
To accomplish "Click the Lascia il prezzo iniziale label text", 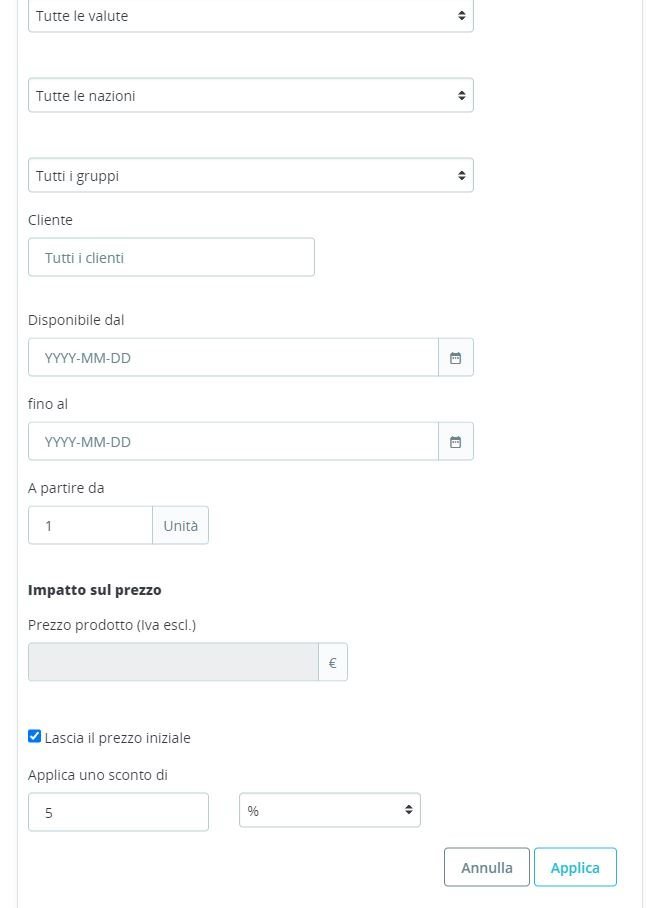I will (118, 738).
